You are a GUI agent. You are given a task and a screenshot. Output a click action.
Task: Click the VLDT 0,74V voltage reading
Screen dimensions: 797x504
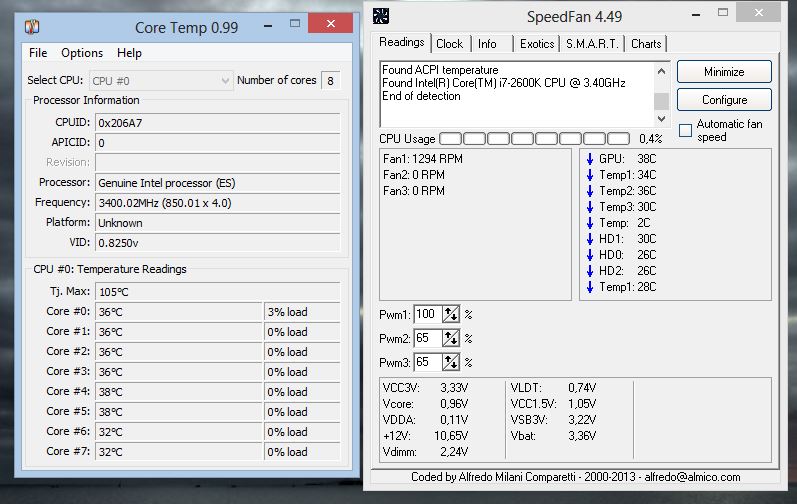(x=554, y=388)
